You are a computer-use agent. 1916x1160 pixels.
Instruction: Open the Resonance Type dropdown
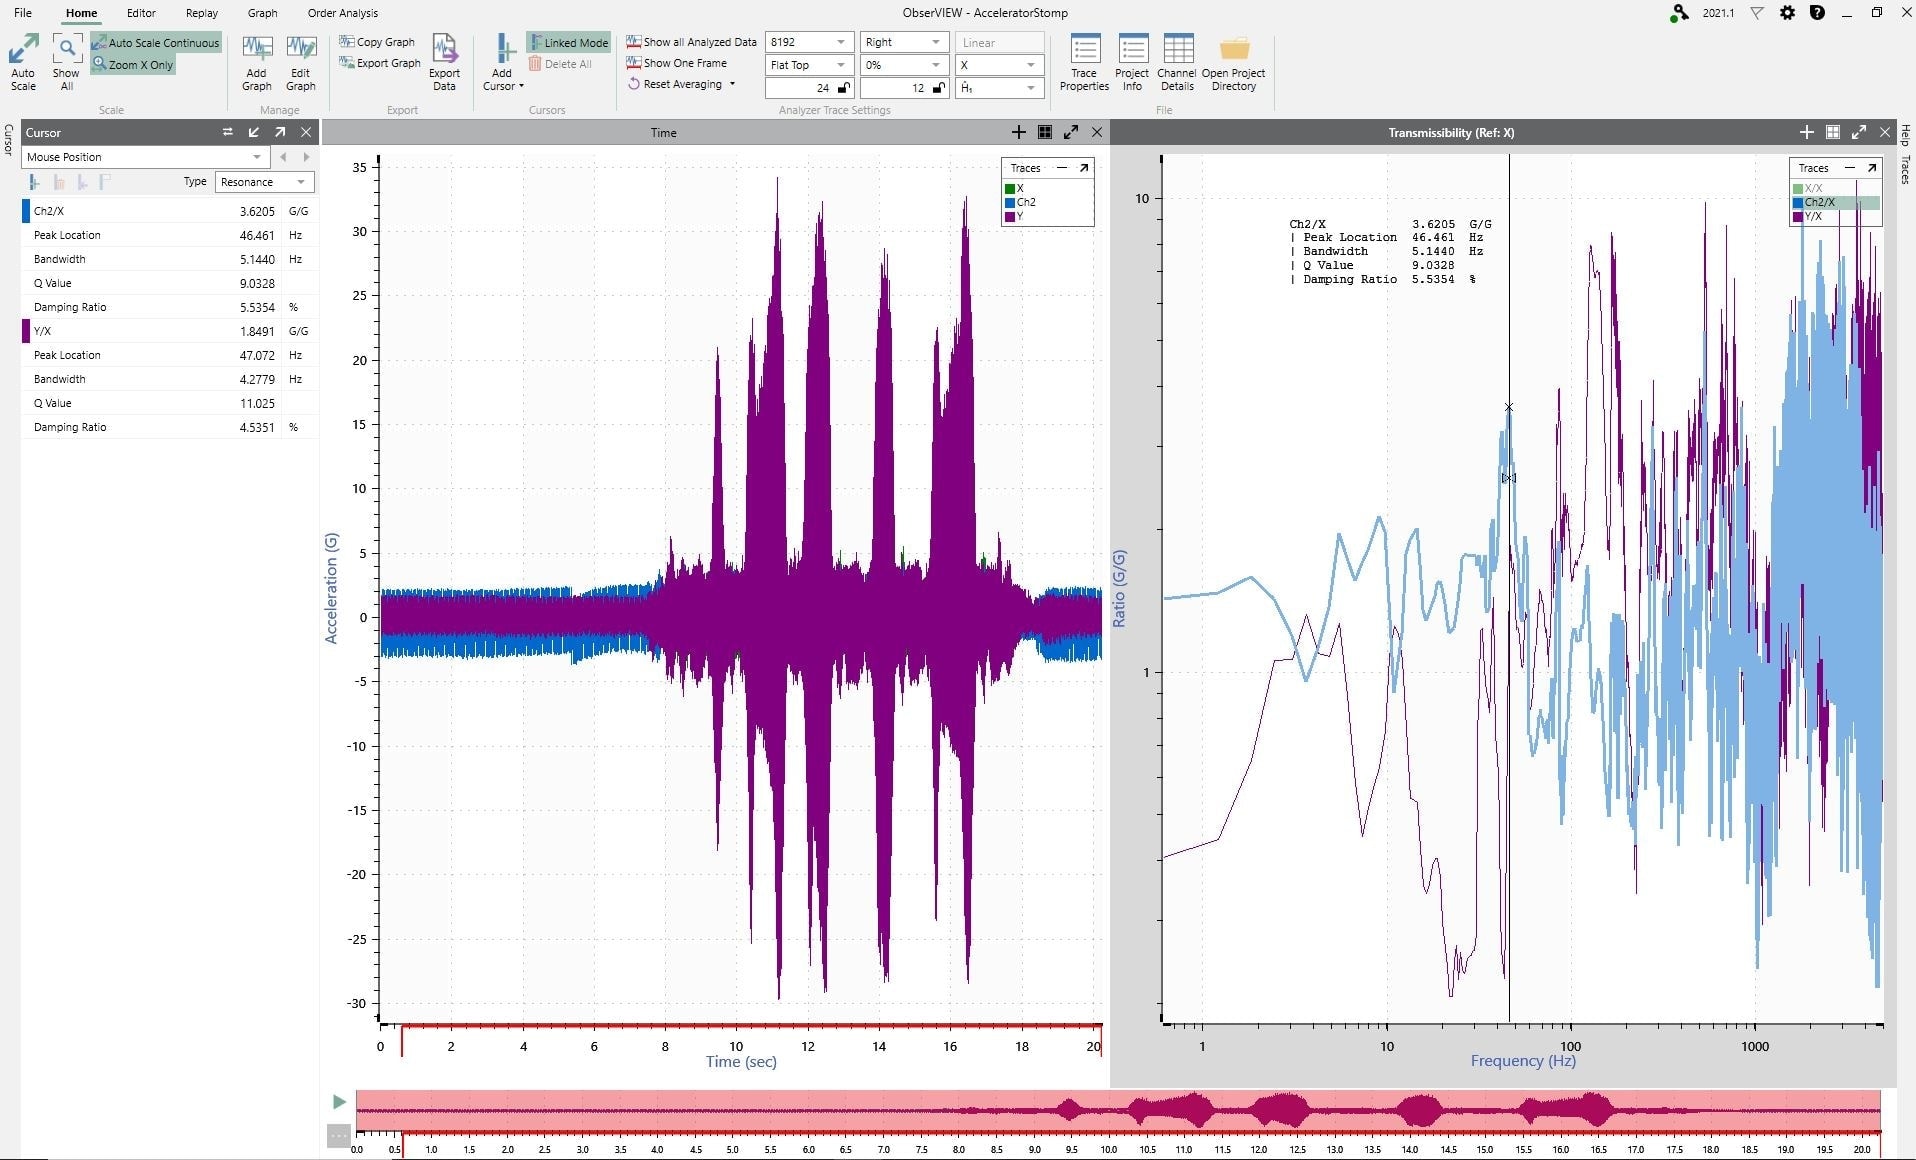pos(265,182)
